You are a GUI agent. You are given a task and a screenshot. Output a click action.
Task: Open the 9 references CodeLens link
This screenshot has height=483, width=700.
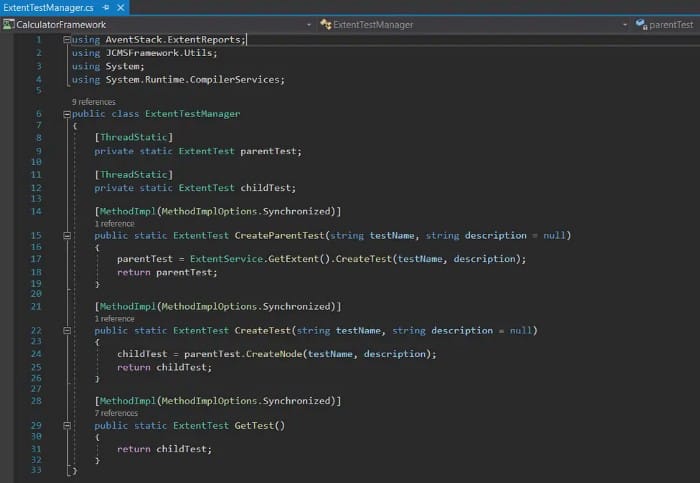94,102
